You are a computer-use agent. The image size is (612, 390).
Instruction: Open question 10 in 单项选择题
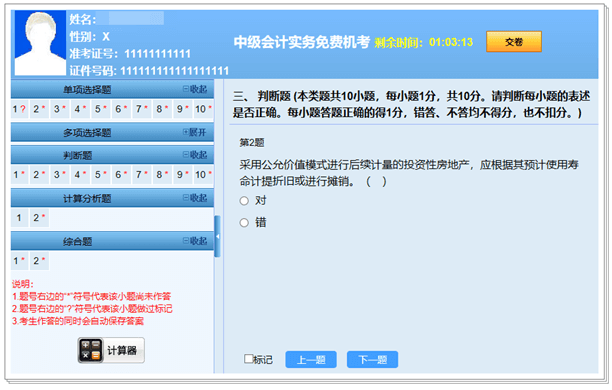[203, 109]
